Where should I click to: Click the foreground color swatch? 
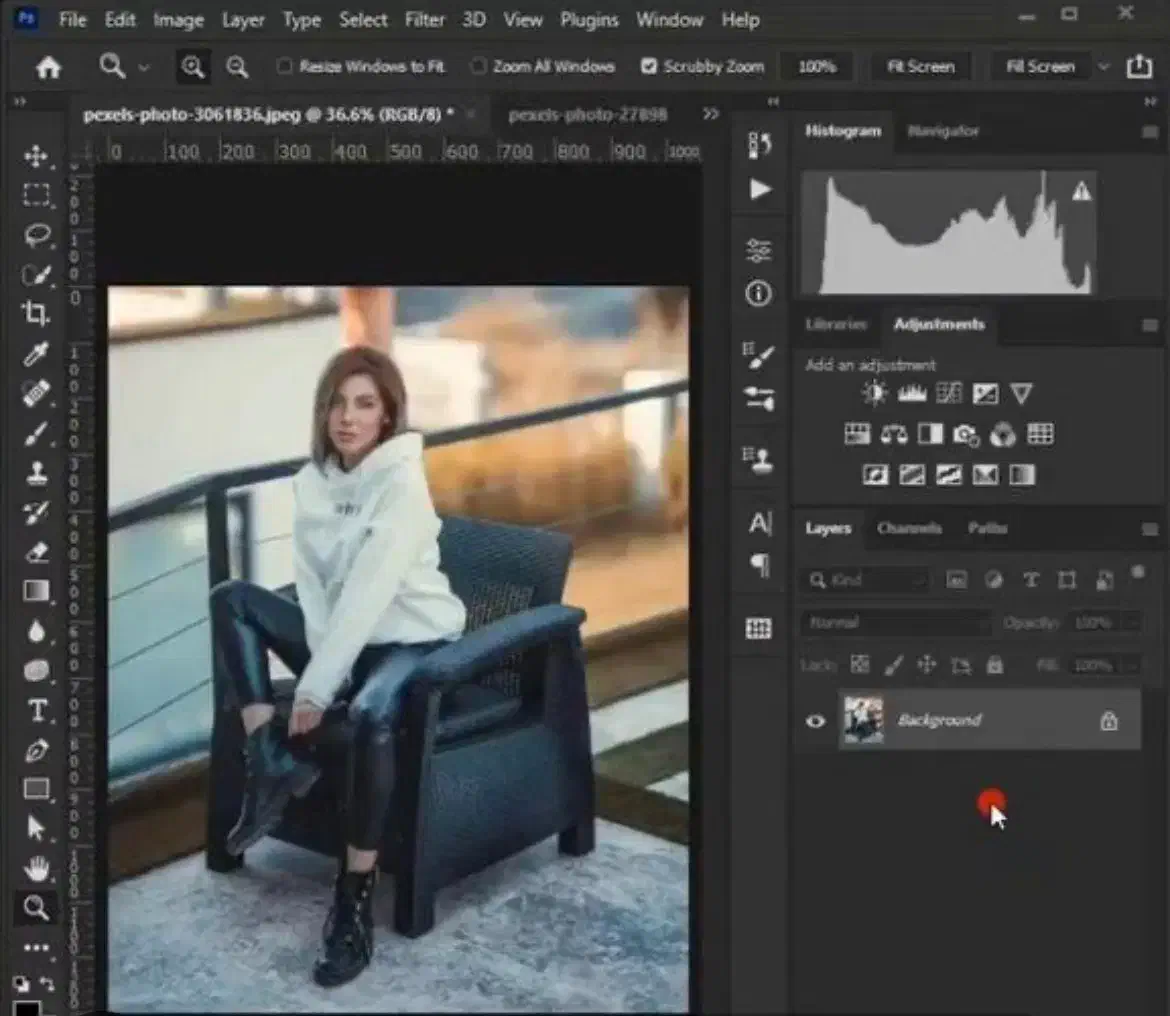tap(27, 1008)
